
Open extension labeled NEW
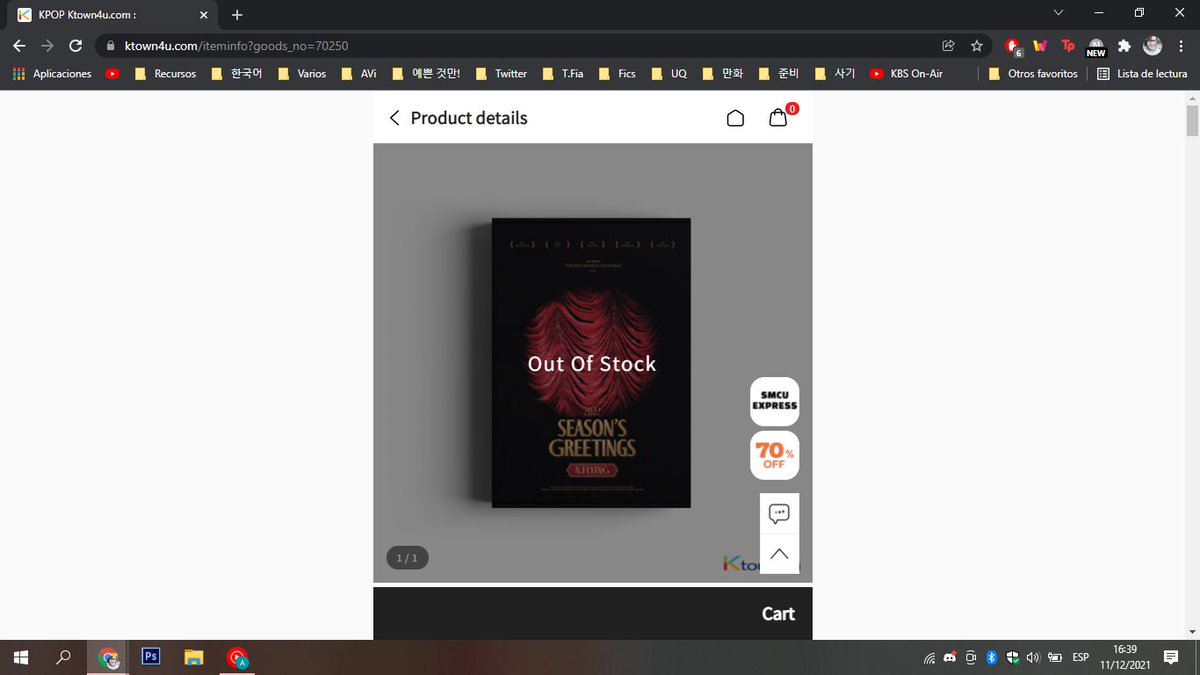[1096, 47]
